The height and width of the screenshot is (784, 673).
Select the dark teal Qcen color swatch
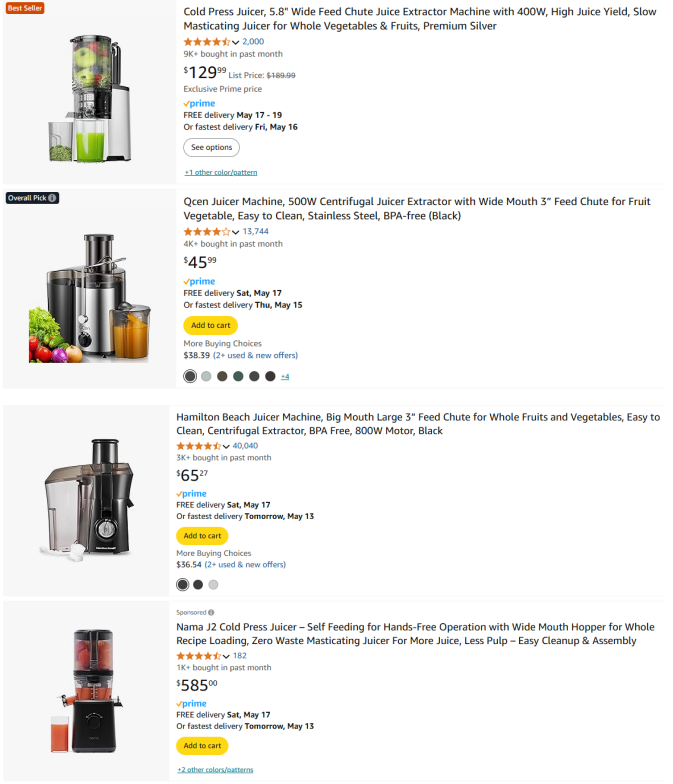pyautogui.click(x=238, y=376)
